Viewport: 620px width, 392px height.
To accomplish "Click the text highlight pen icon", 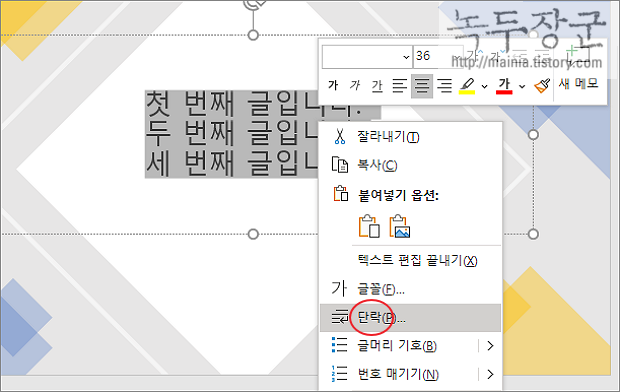I will click(x=467, y=85).
